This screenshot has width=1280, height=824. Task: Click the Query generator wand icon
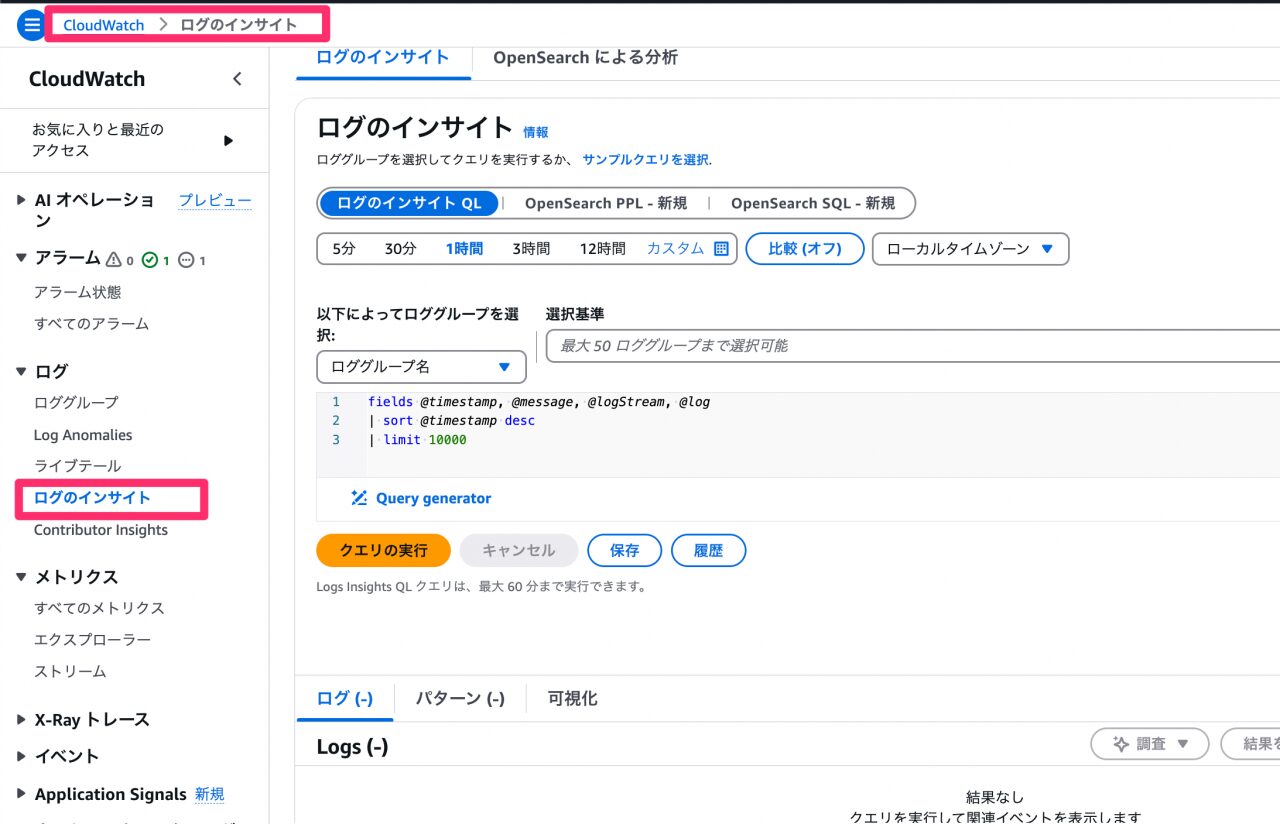point(360,498)
